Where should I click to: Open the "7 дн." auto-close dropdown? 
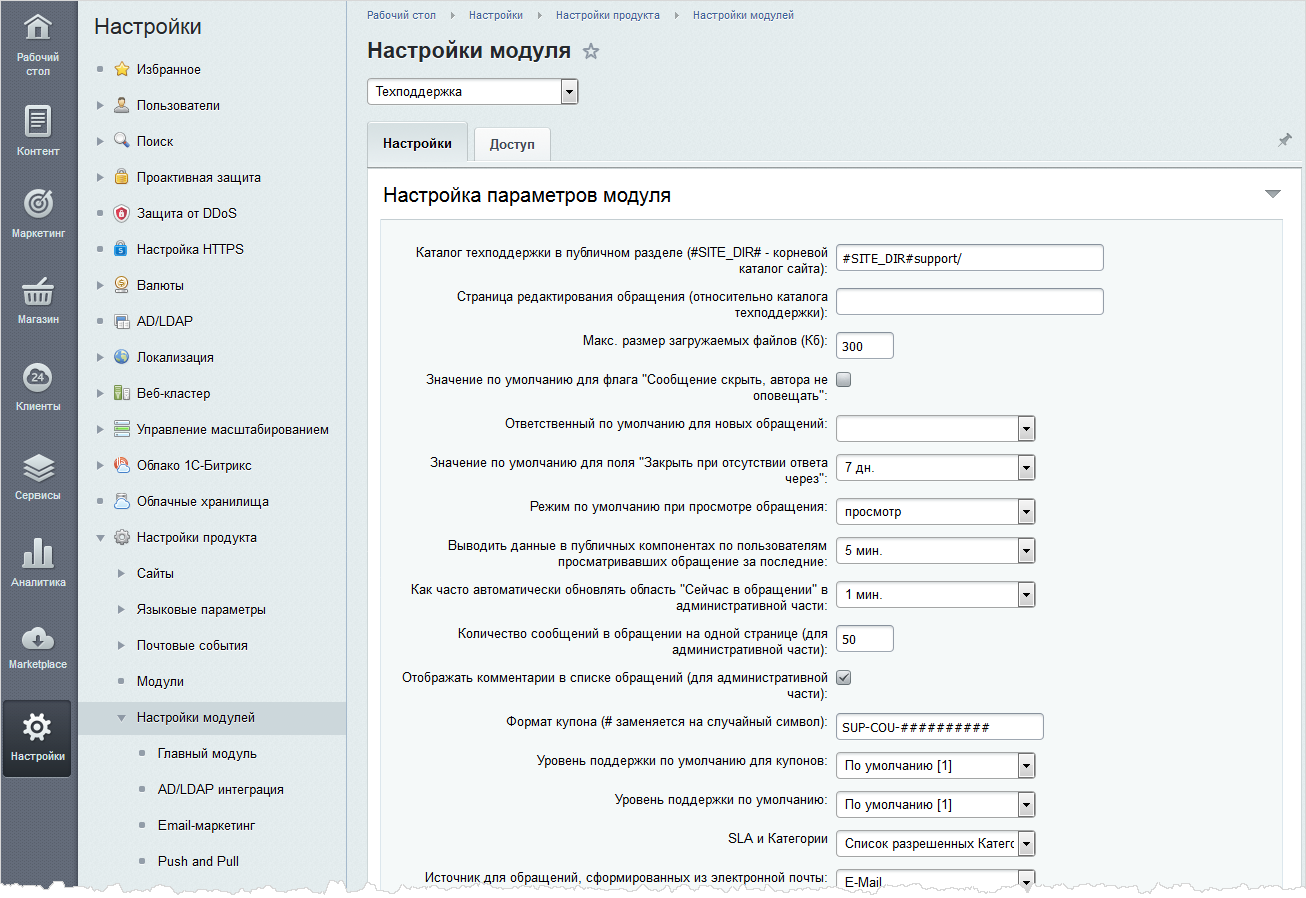[x=935, y=467]
